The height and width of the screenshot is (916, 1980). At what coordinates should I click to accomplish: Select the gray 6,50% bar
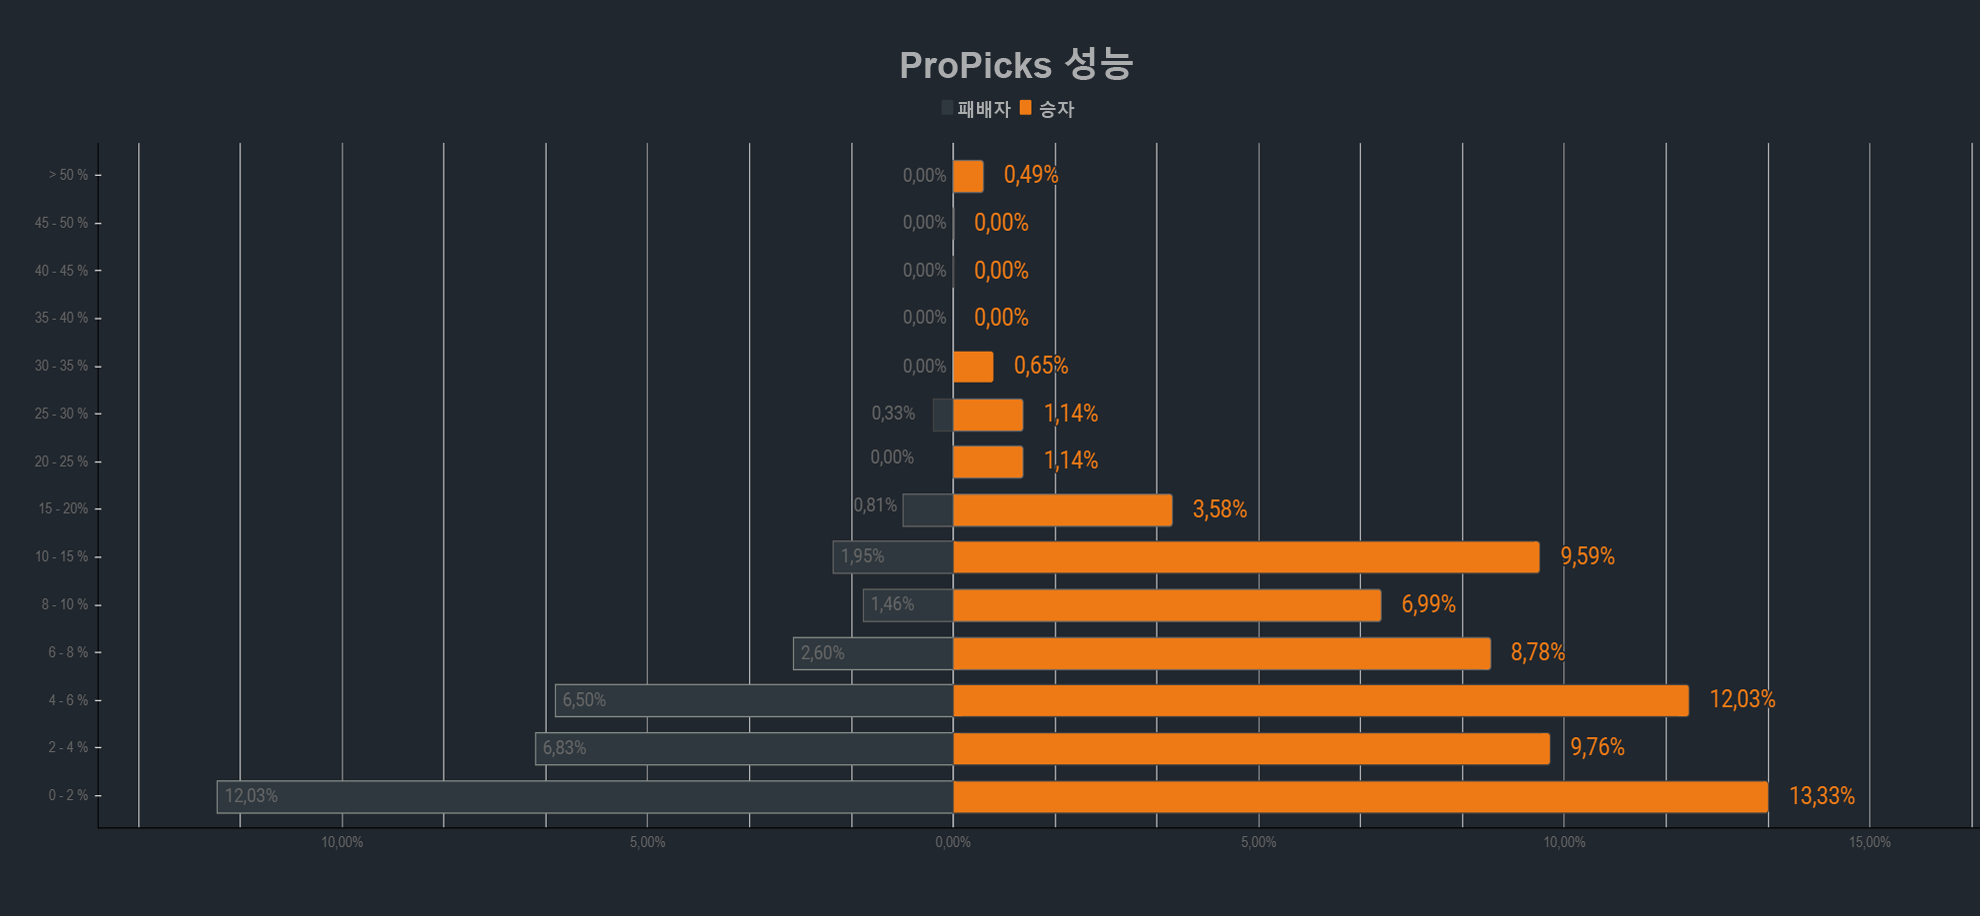click(x=754, y=701)
